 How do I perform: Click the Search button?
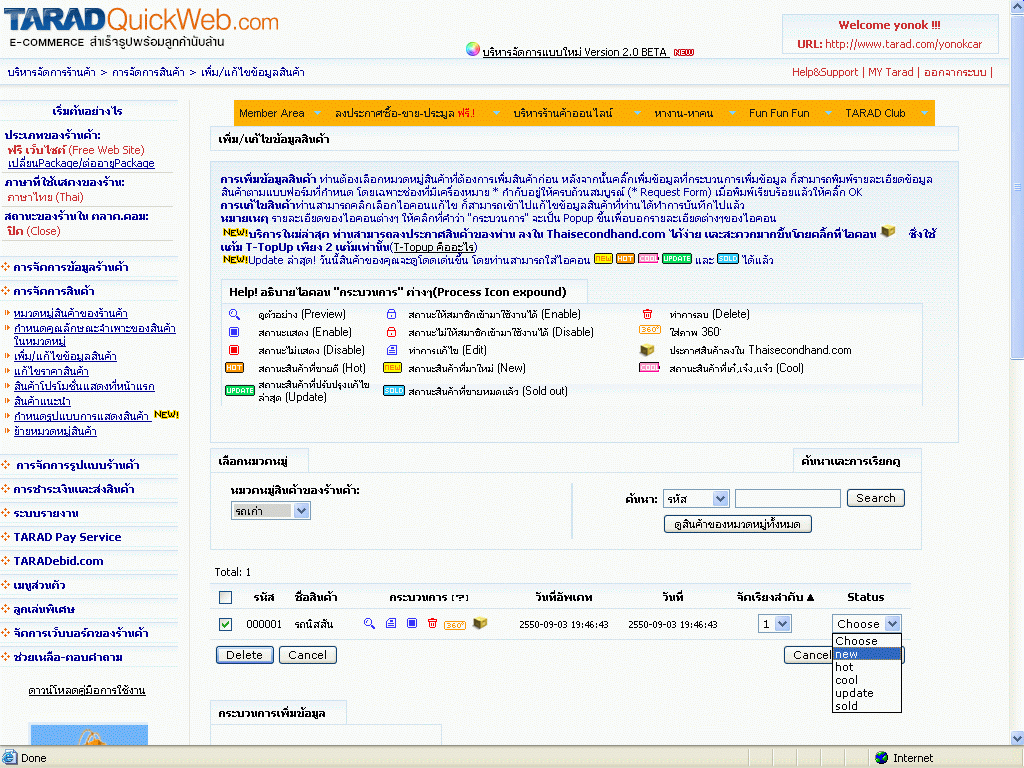tap(875, 498)
